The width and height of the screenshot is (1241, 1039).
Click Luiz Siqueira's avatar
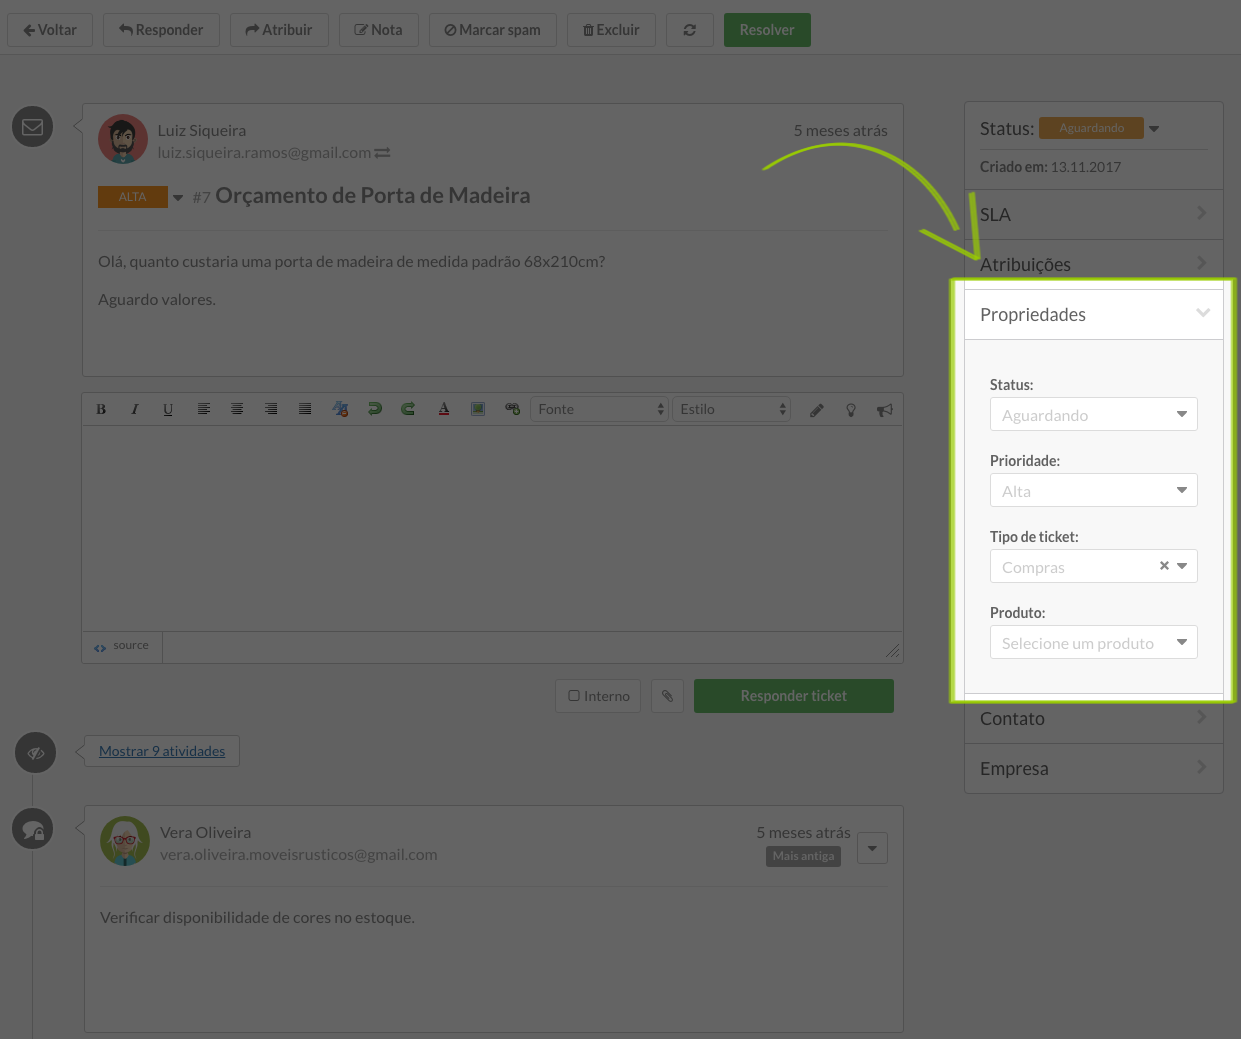123,139
